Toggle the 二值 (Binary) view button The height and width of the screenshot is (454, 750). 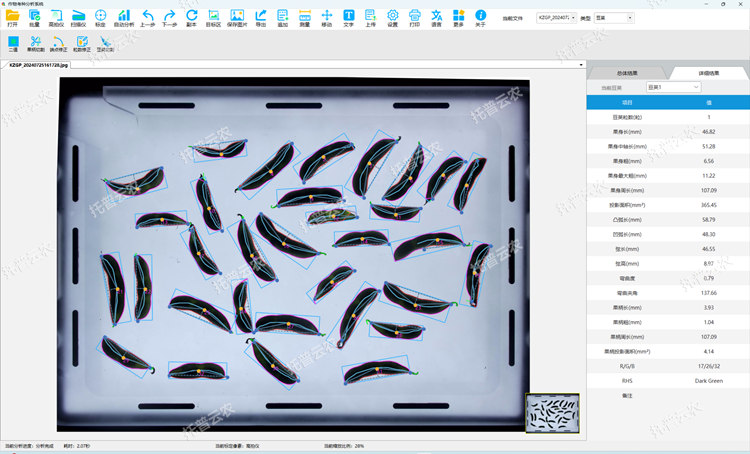pyautogui.click(x=13, y=43)
